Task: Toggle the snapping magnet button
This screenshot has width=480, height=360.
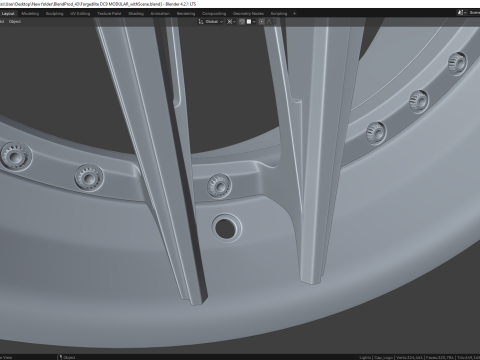Action: coord(242,22)
